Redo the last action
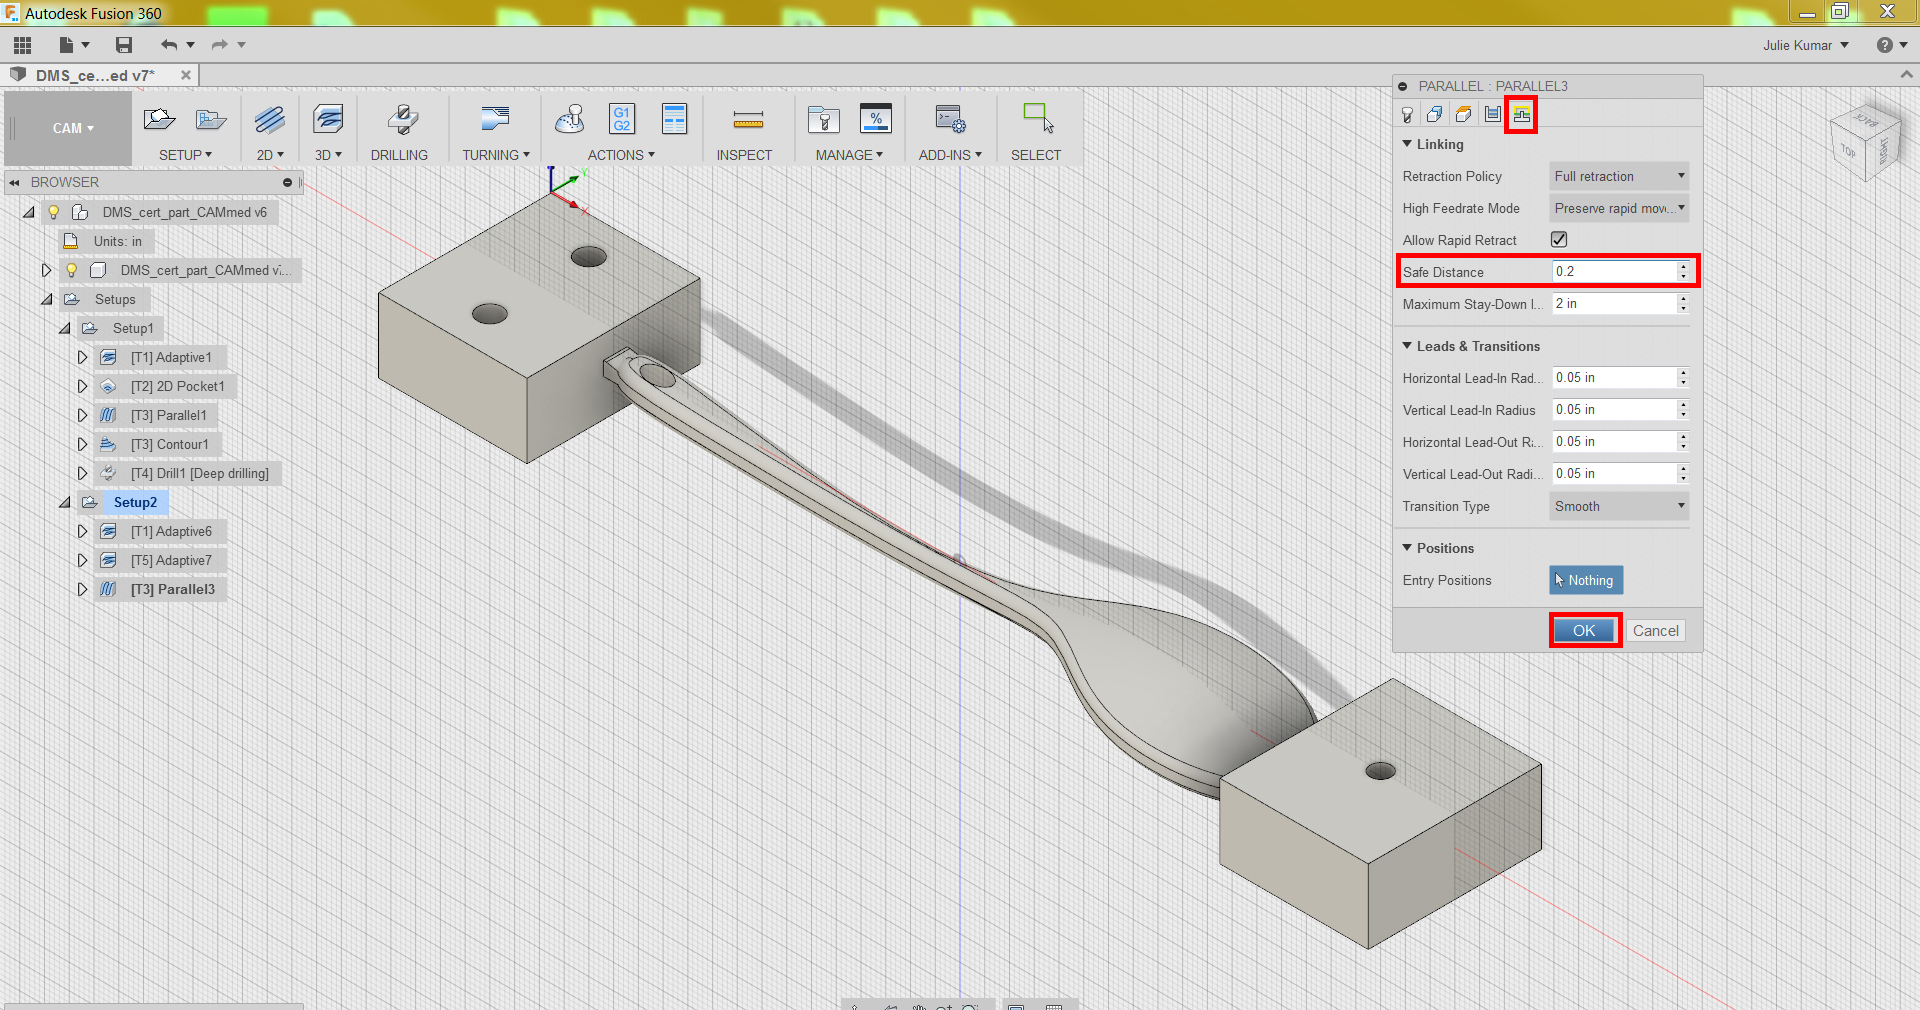 coord(220,45)
